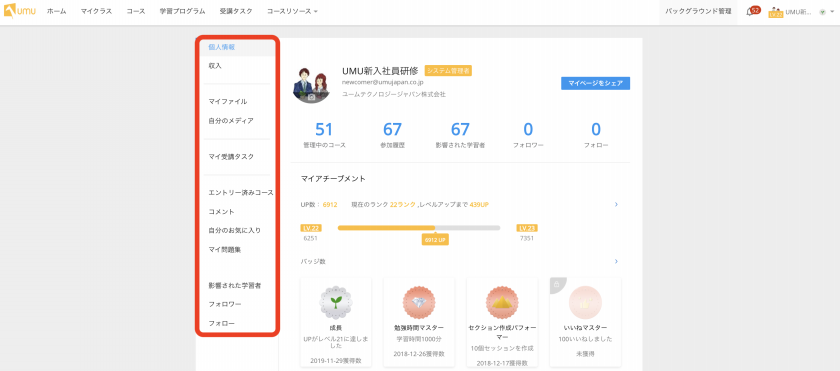
Task: Click the LV 23 label
Action: pos(527,228)
